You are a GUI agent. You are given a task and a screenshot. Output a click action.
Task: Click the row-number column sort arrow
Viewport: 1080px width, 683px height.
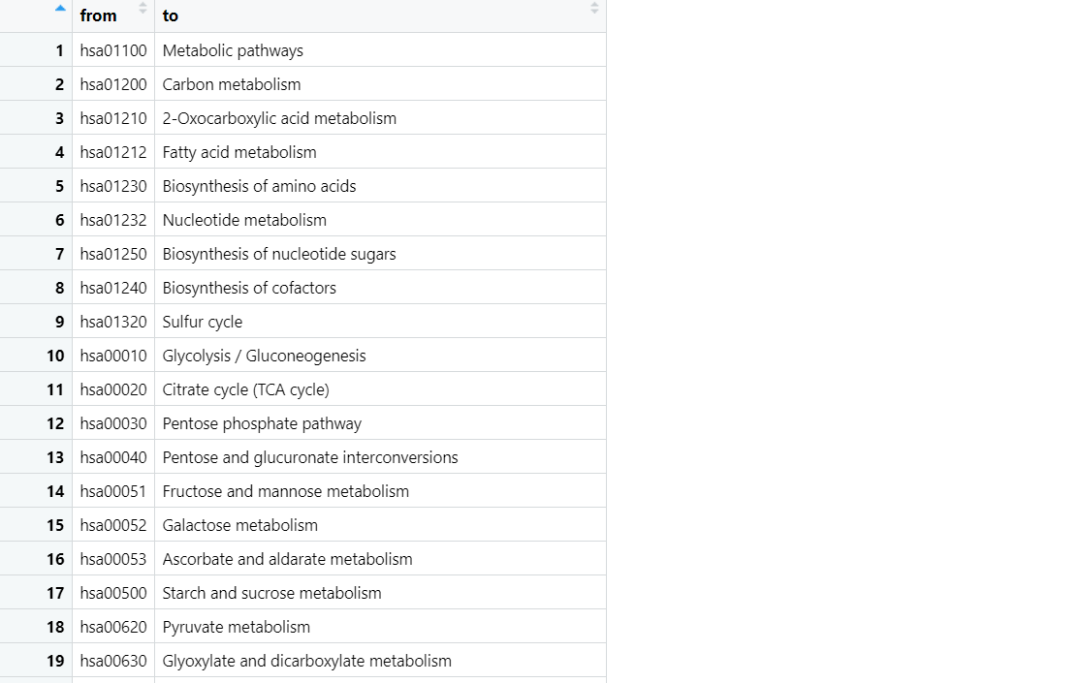[x=60, y=9]
